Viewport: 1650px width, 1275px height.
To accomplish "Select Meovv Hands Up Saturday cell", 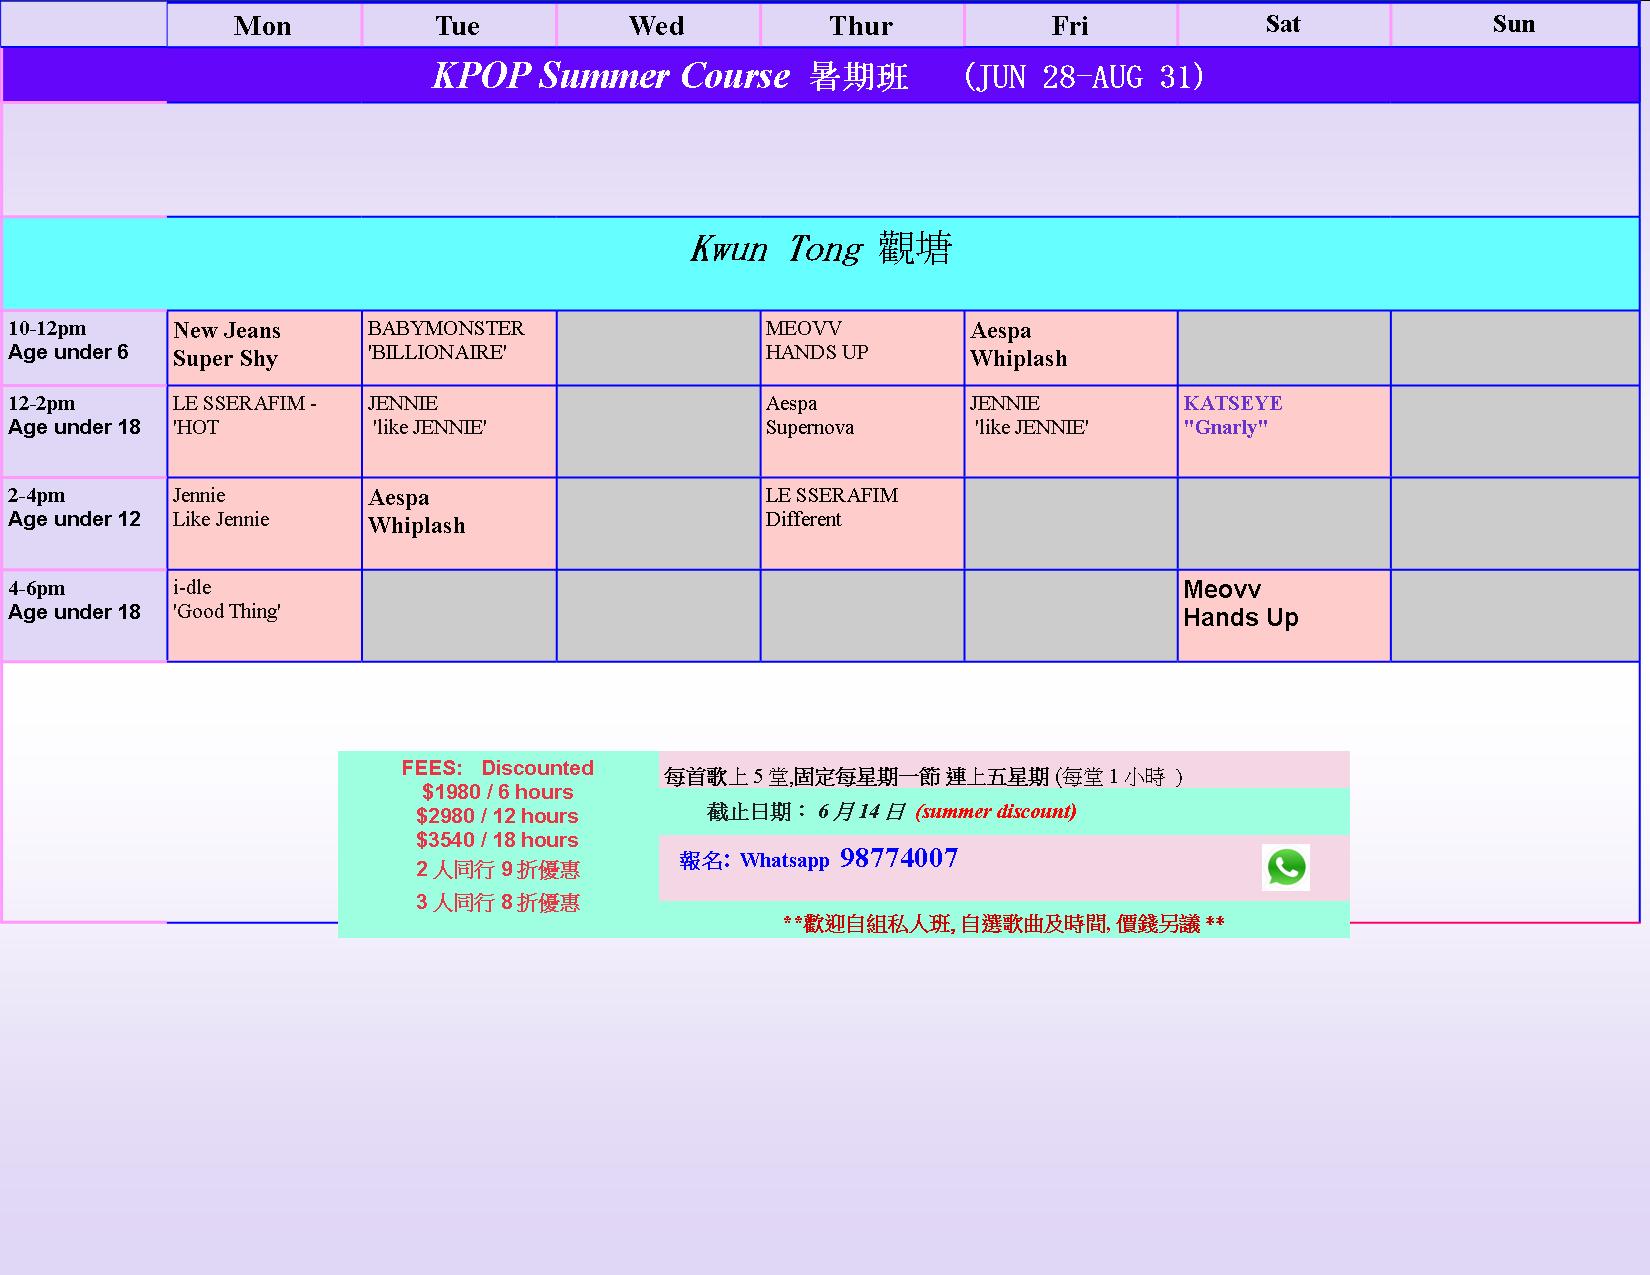I will (1284, 615).
